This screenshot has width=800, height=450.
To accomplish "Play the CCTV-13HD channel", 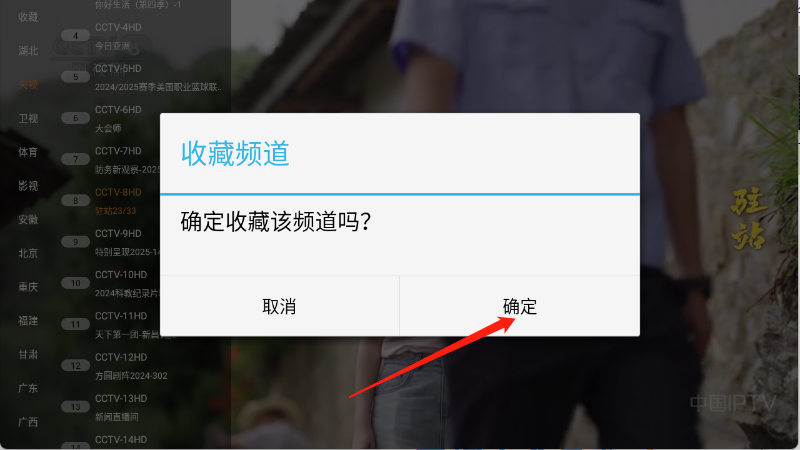I will 121,398.
